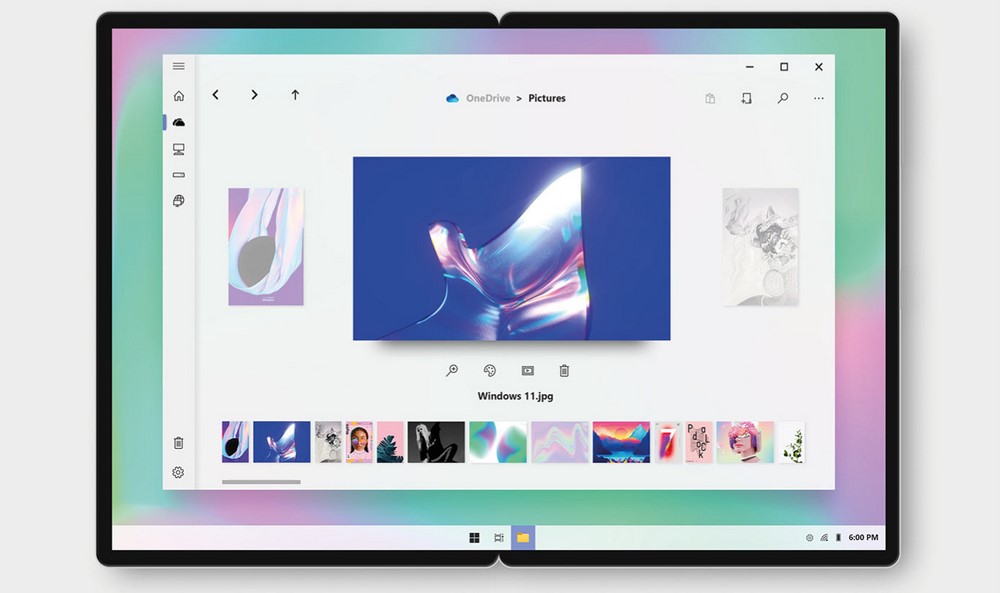Select the pastel wave thumbnail
The image size is (1000, 593).
coord(560,441)
